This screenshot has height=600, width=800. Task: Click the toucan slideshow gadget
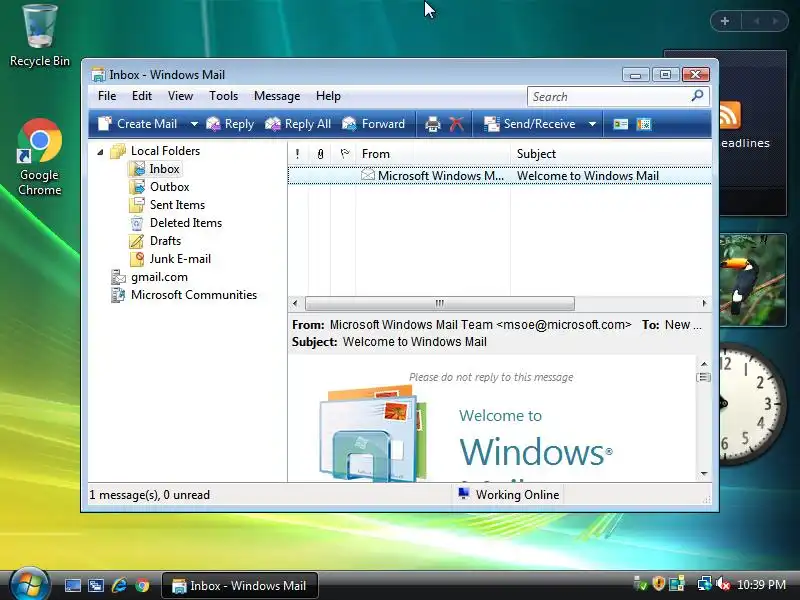click(753, 280)
